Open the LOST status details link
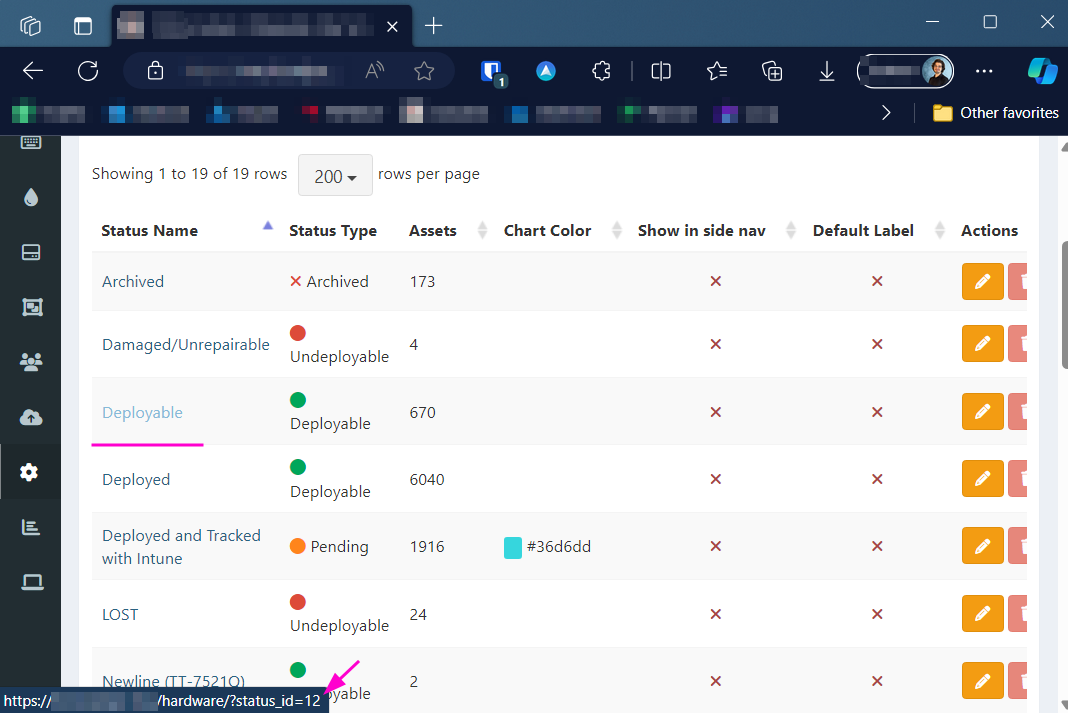The height and width of the screenshot is (713, 1068). pos(119,614)
